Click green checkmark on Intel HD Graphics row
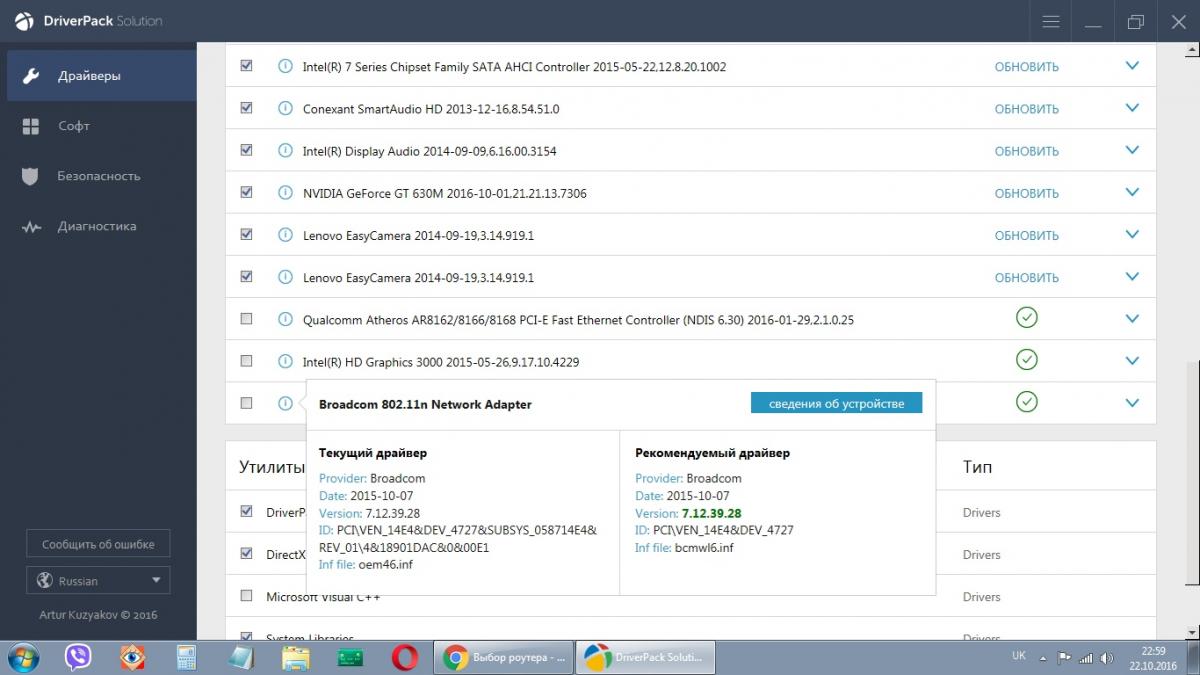Screen dimensions: 1200x675 click(1026, 360)
